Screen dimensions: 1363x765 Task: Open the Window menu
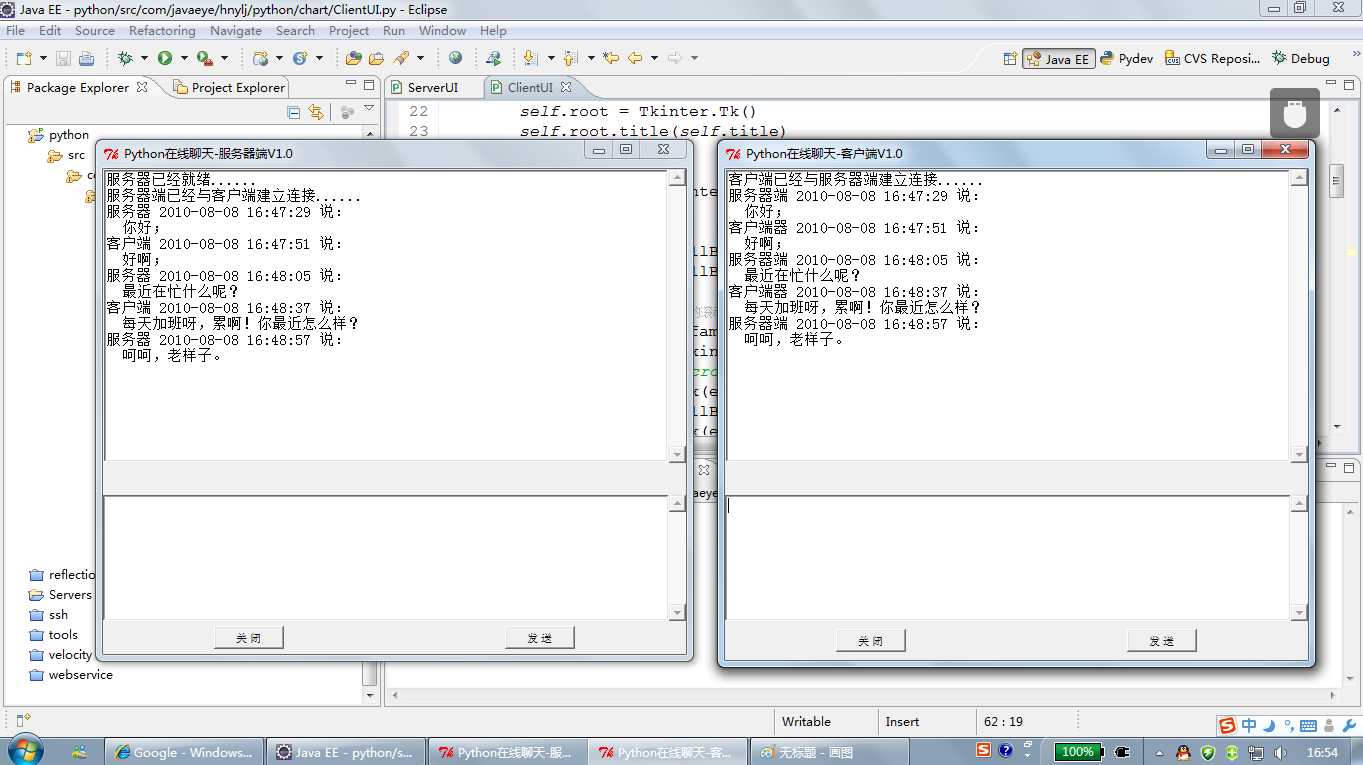[x=443, y=31]
